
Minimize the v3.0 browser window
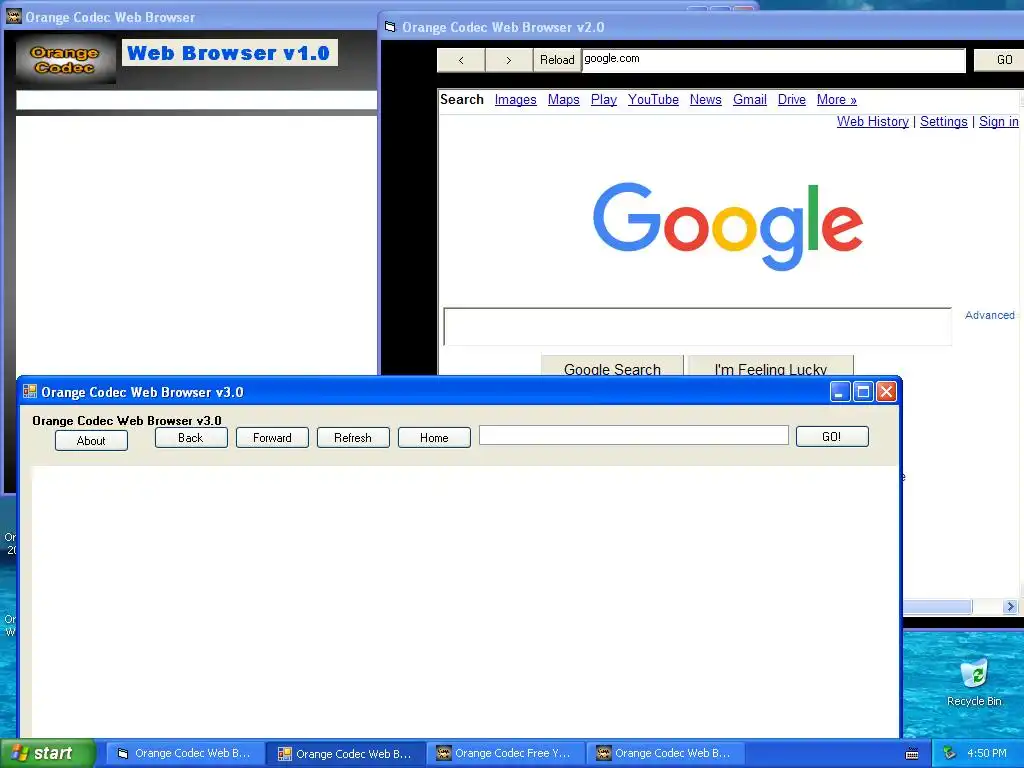click(839, 391)
